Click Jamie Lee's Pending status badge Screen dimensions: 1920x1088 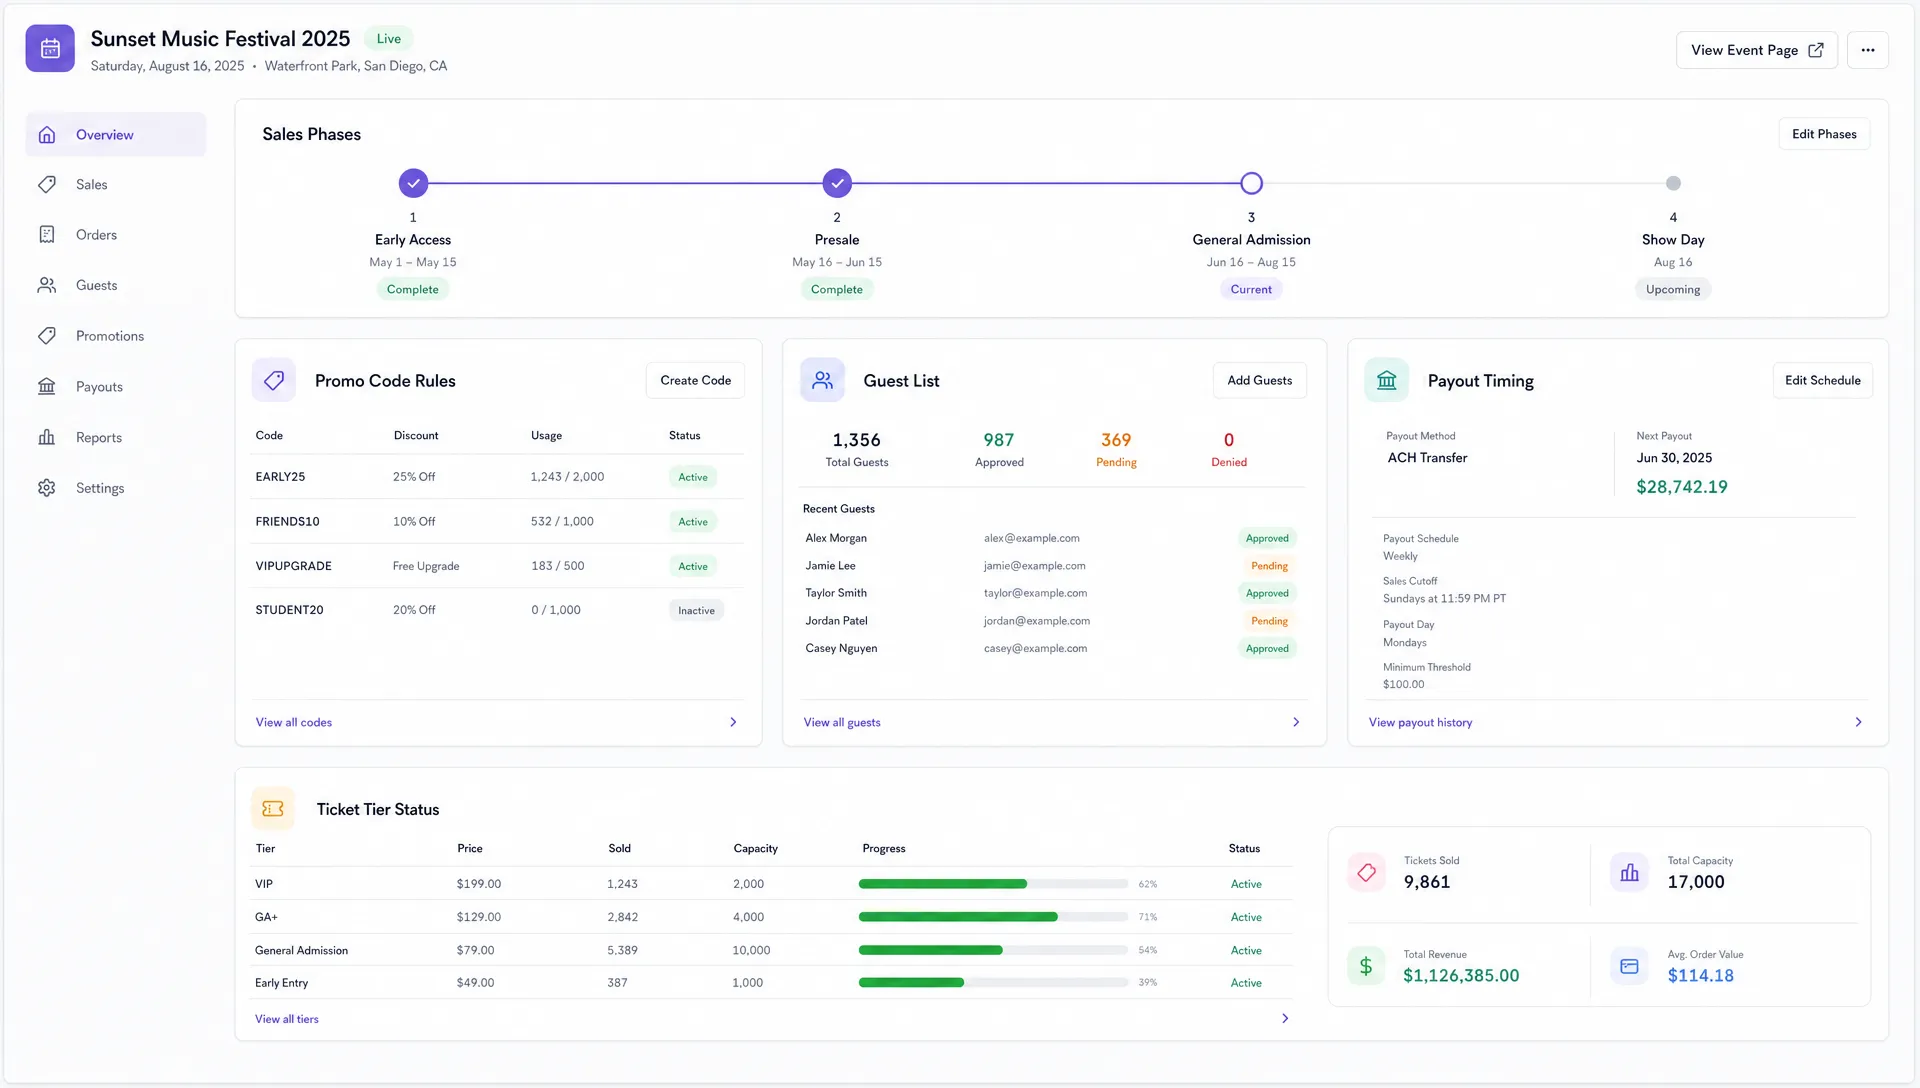pos(1269,566)
